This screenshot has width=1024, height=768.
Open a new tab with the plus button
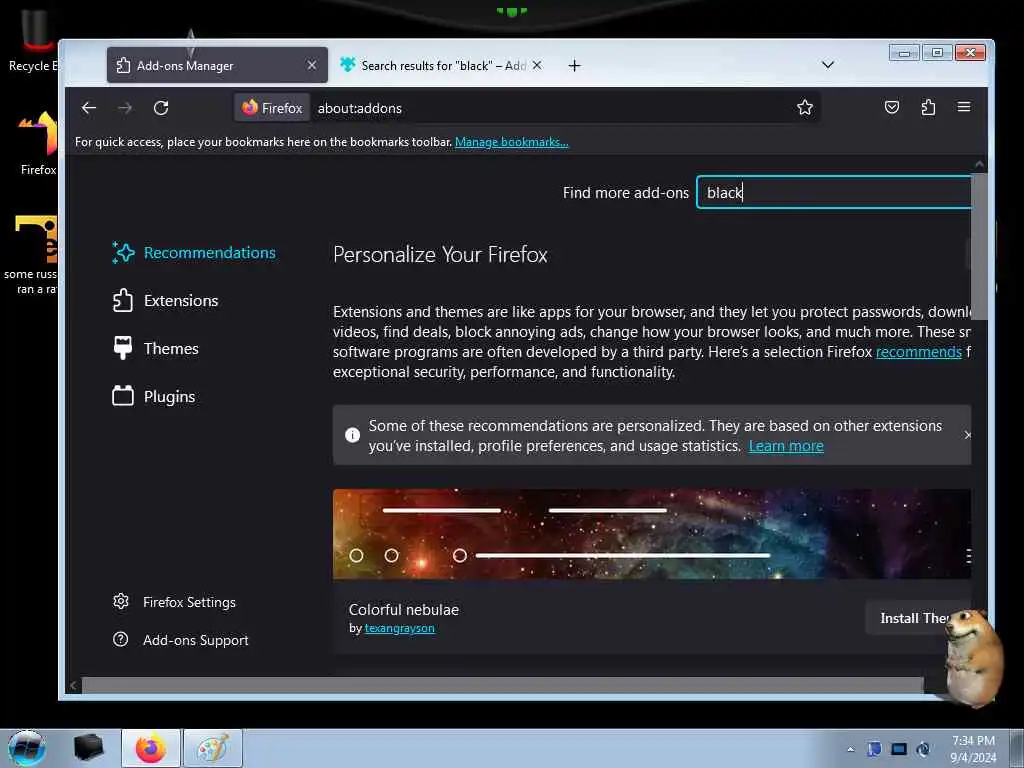tap(574, 65)
